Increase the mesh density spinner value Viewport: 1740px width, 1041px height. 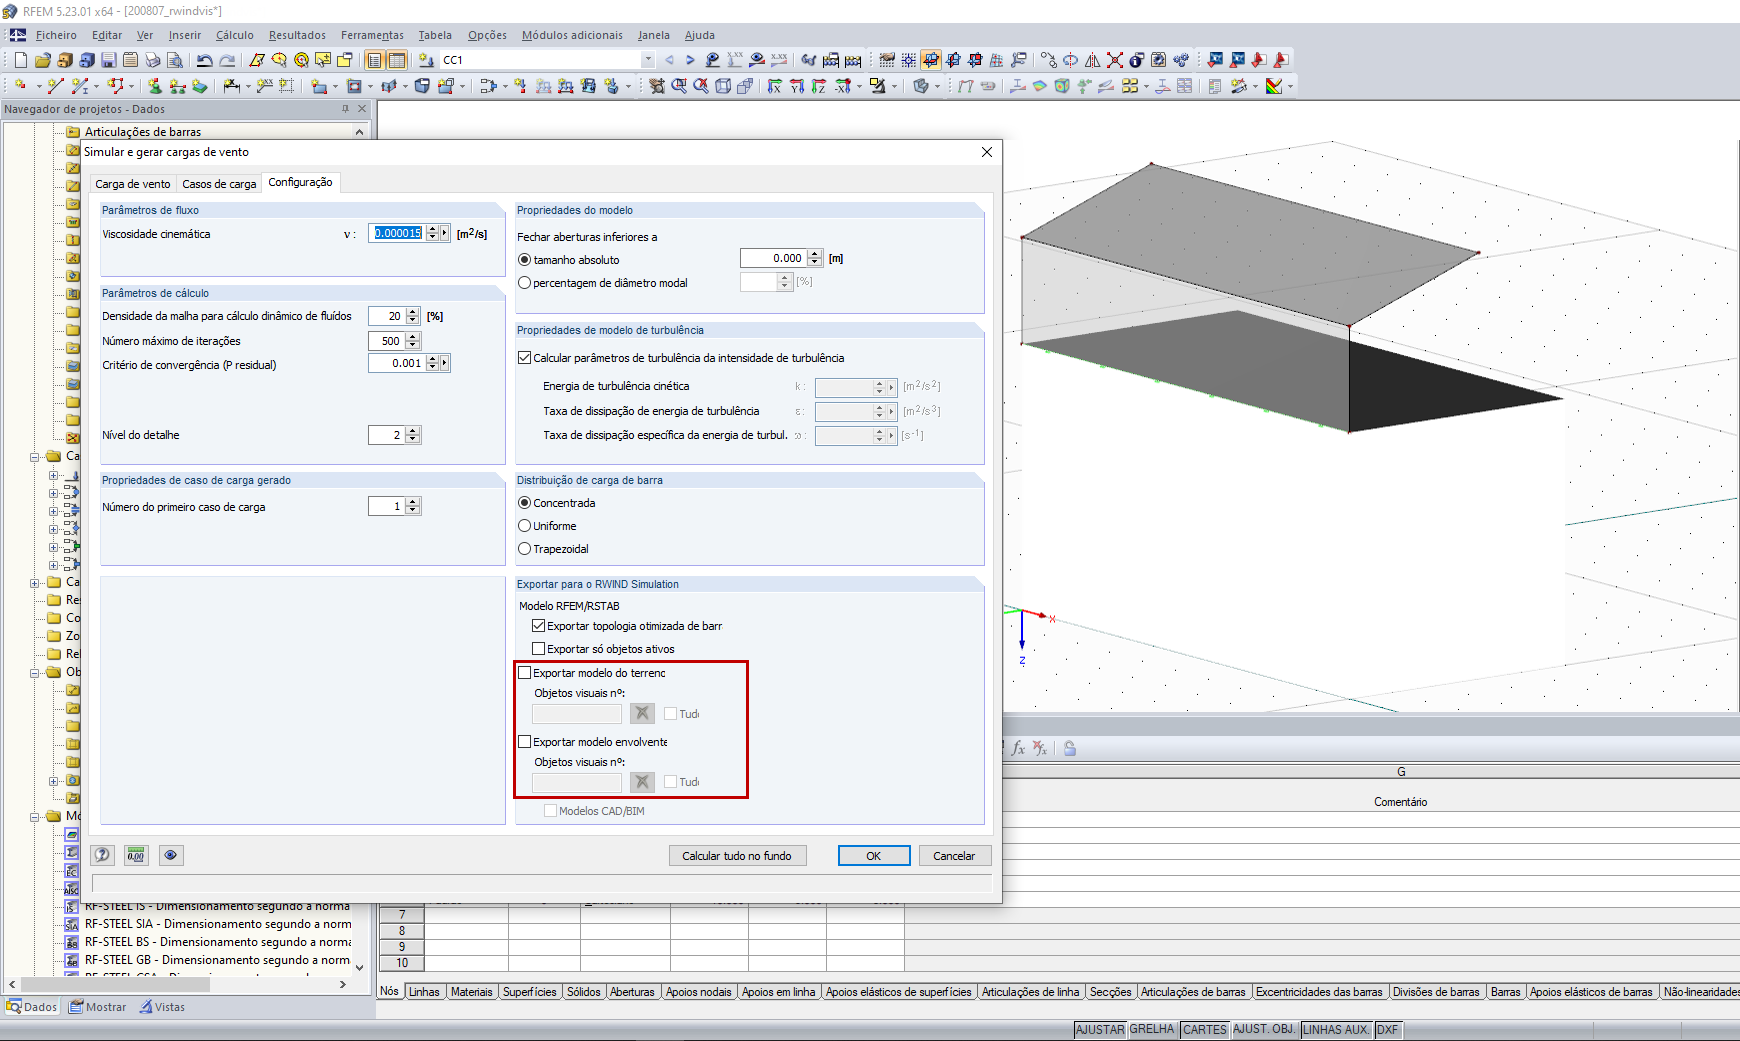point(413,312)
